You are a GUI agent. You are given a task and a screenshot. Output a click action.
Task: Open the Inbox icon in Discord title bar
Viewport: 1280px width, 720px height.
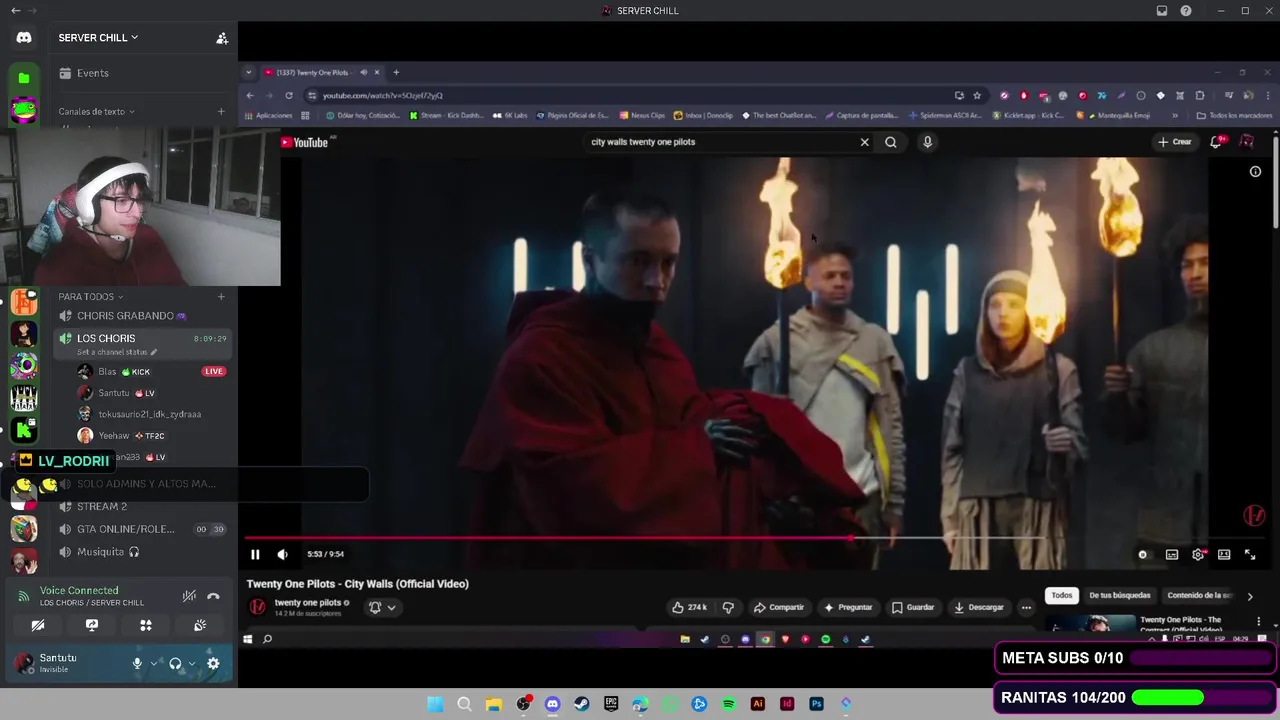pyautogui.click(x=1162, y=11)
